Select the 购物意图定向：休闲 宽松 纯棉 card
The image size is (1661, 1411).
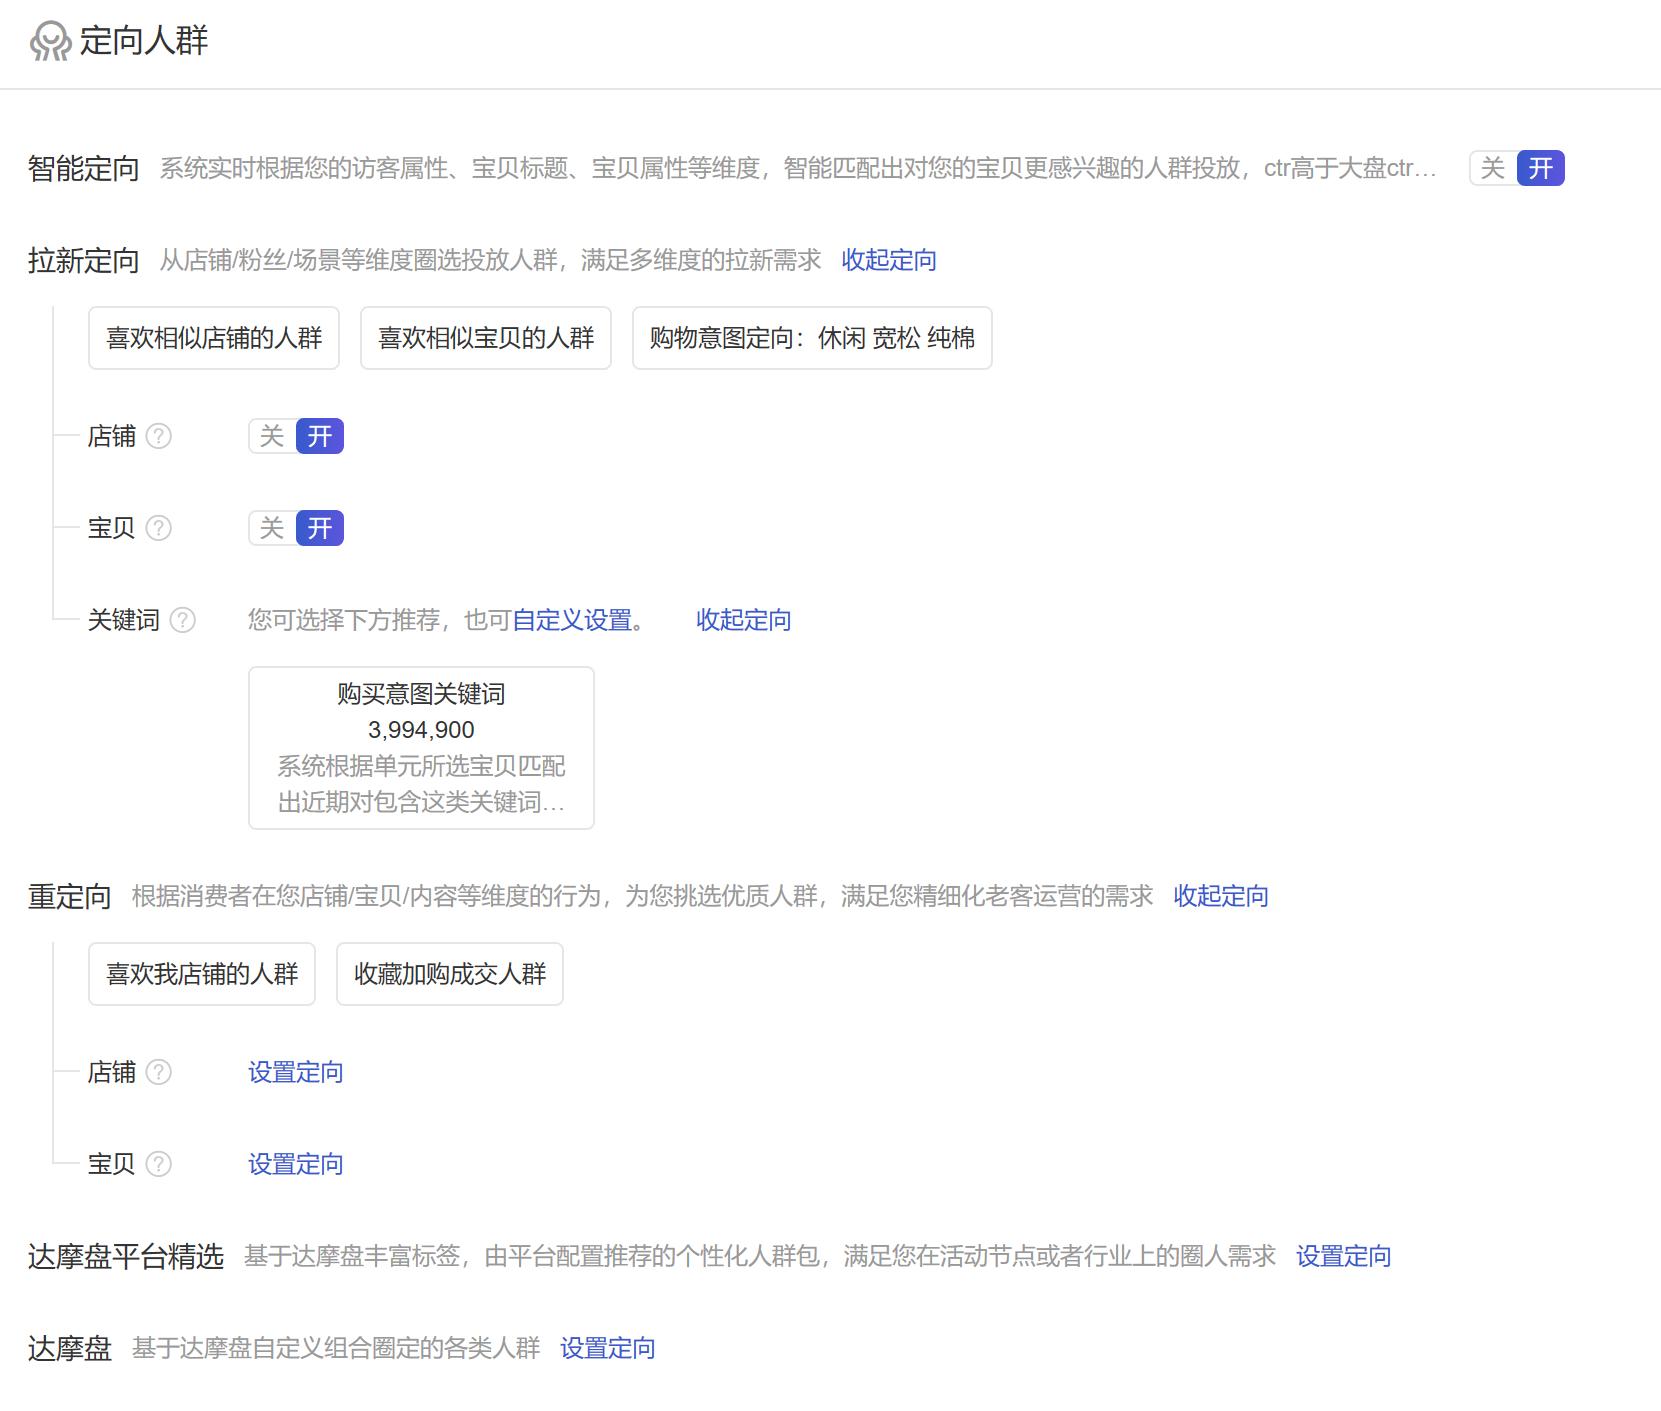(x=812, y=338)
